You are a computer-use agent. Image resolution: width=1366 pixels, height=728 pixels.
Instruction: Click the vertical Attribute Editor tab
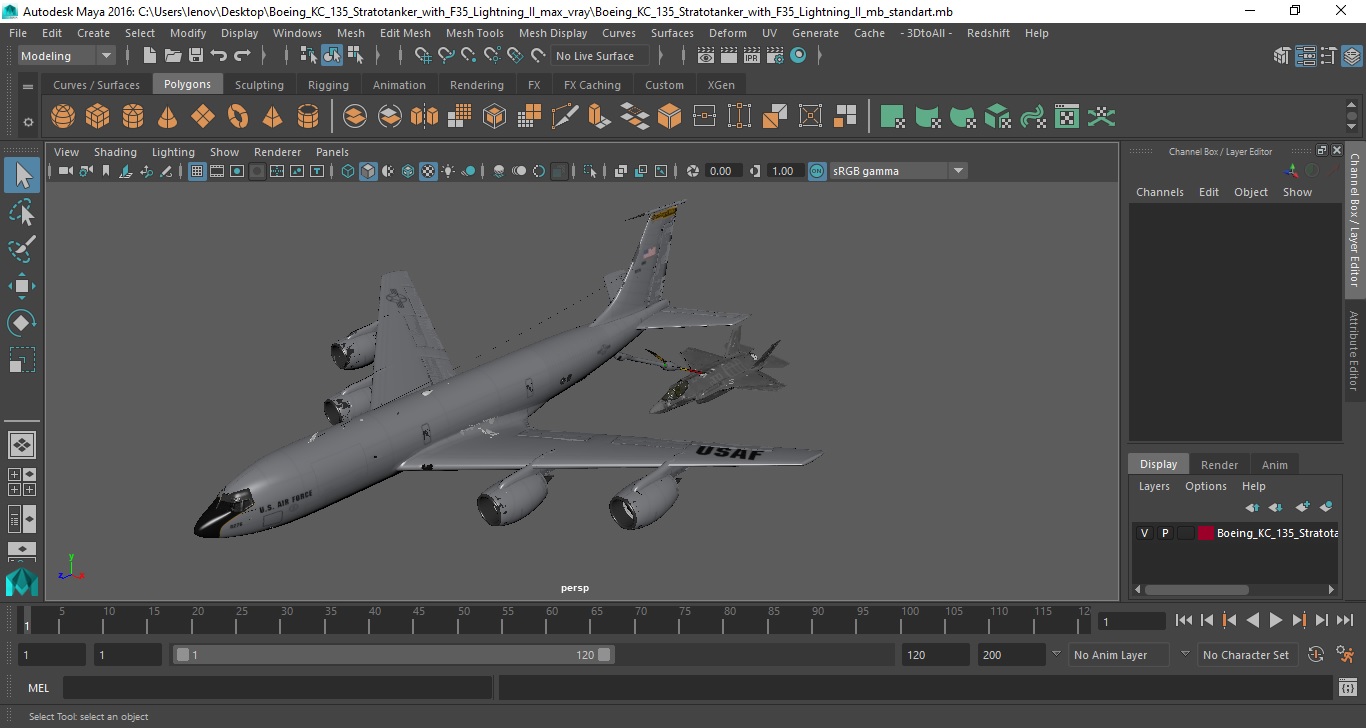[x=1355, y=349]
